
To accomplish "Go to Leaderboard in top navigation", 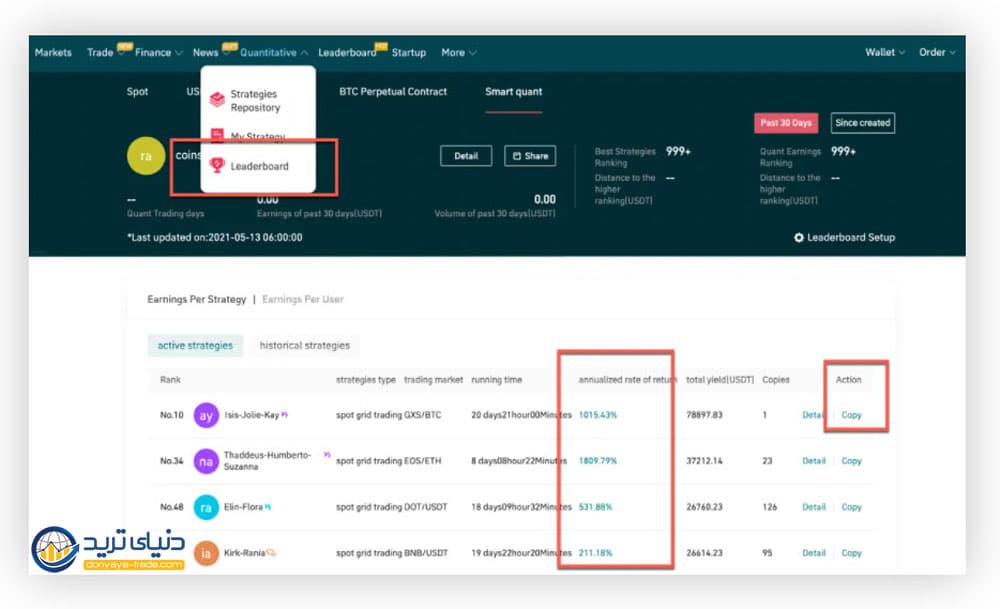I will 348,52.
